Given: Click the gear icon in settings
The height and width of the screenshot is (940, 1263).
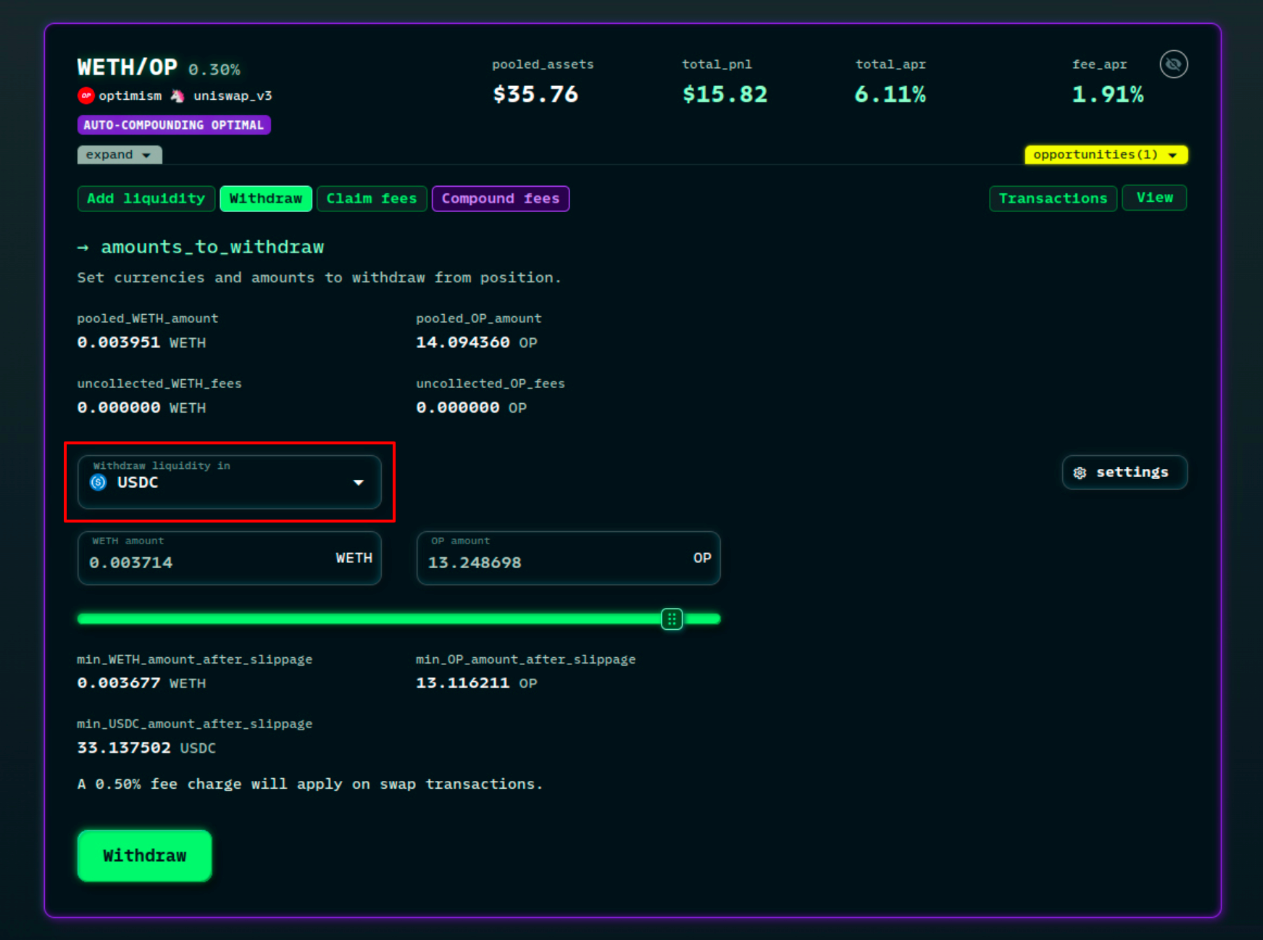Looking at the screenshot, I should (1079, 473).
